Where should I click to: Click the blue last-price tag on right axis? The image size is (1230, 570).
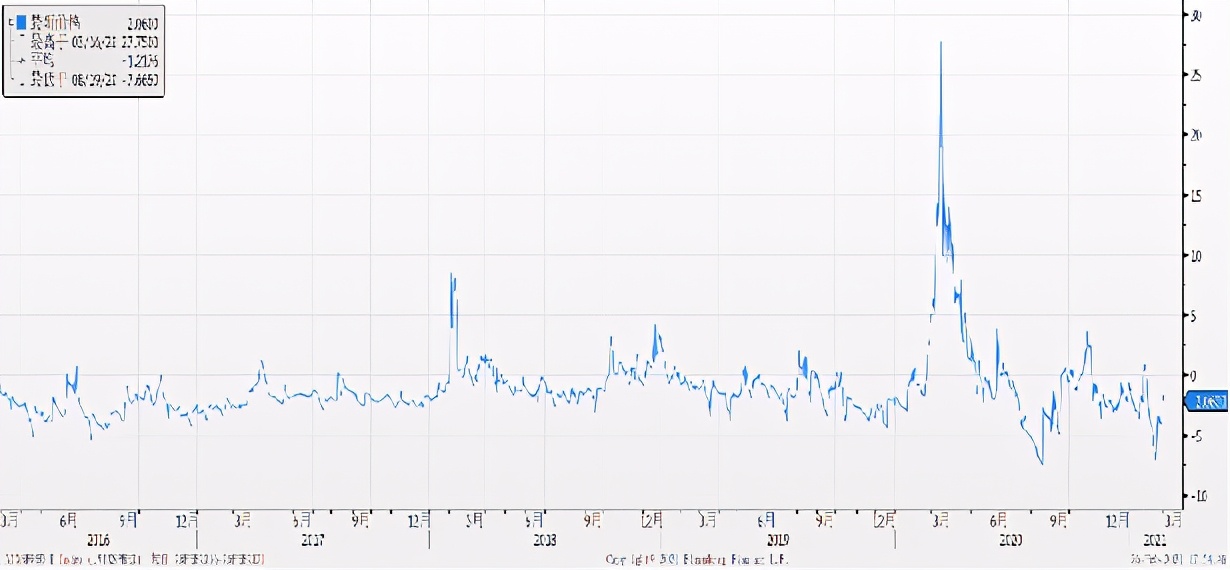tap(1205, 402)
